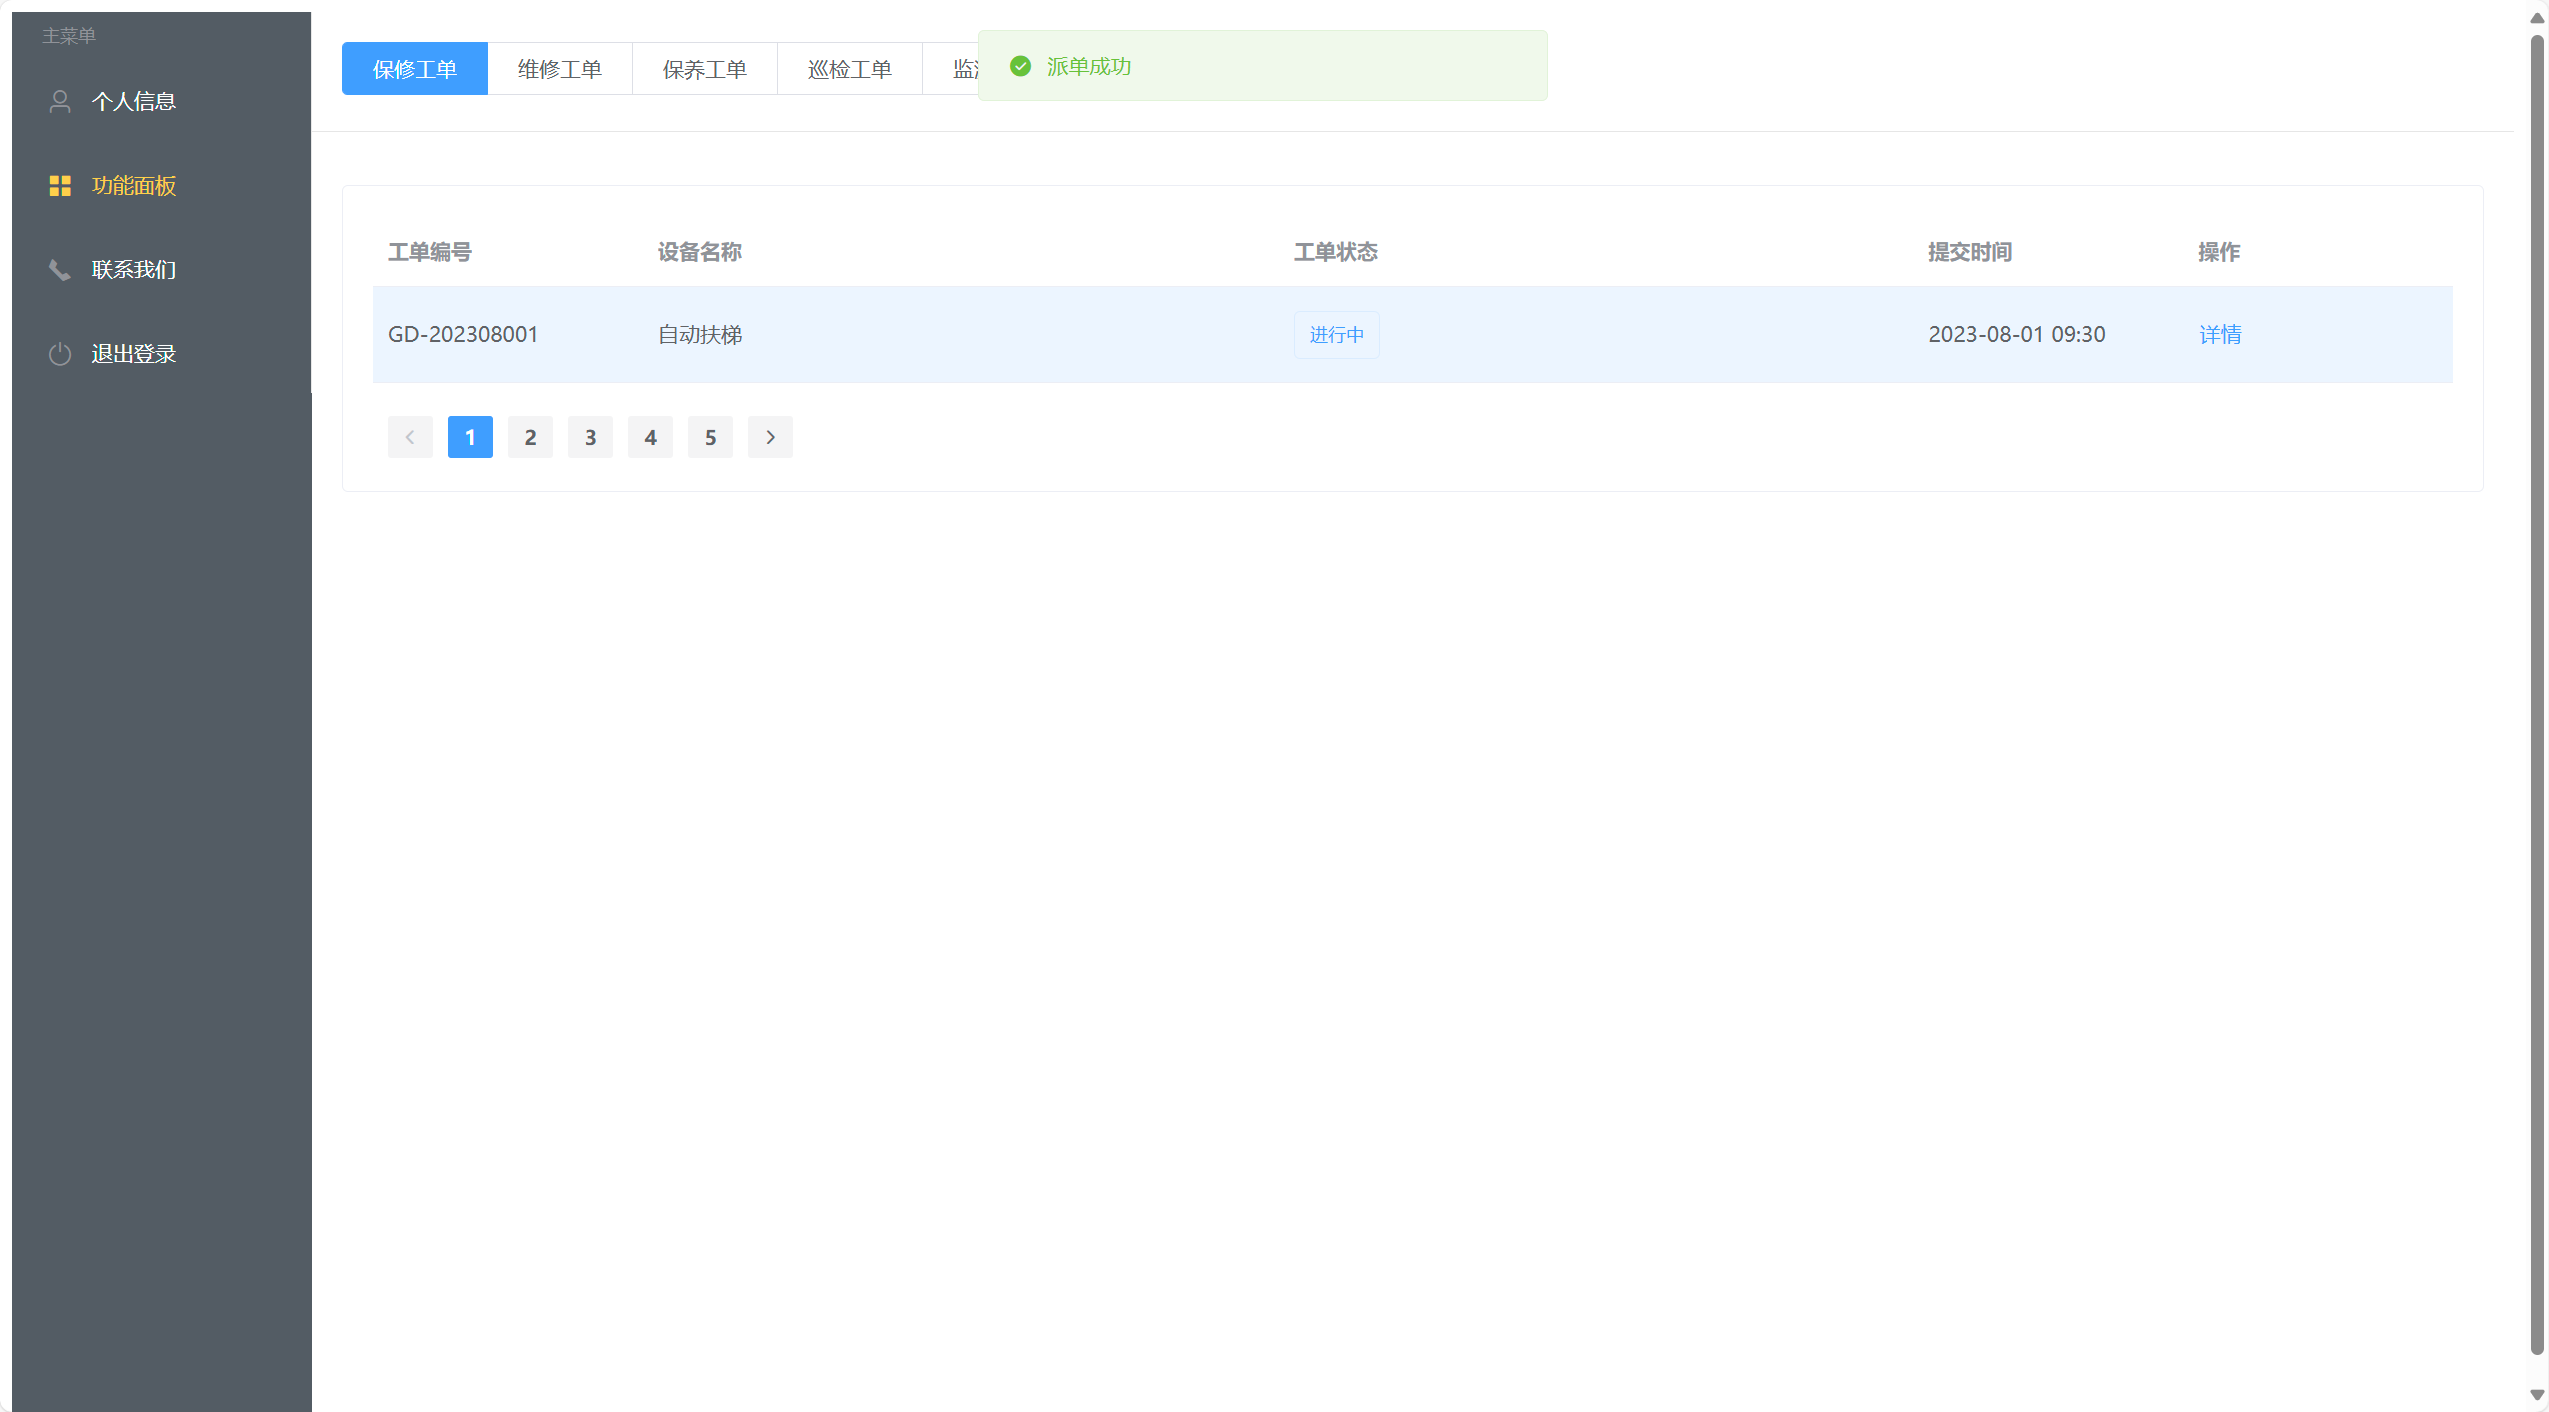Open 详情 link for GD-202308001
Screen dimensions: 2549x1412
[x=2219, y=334]
